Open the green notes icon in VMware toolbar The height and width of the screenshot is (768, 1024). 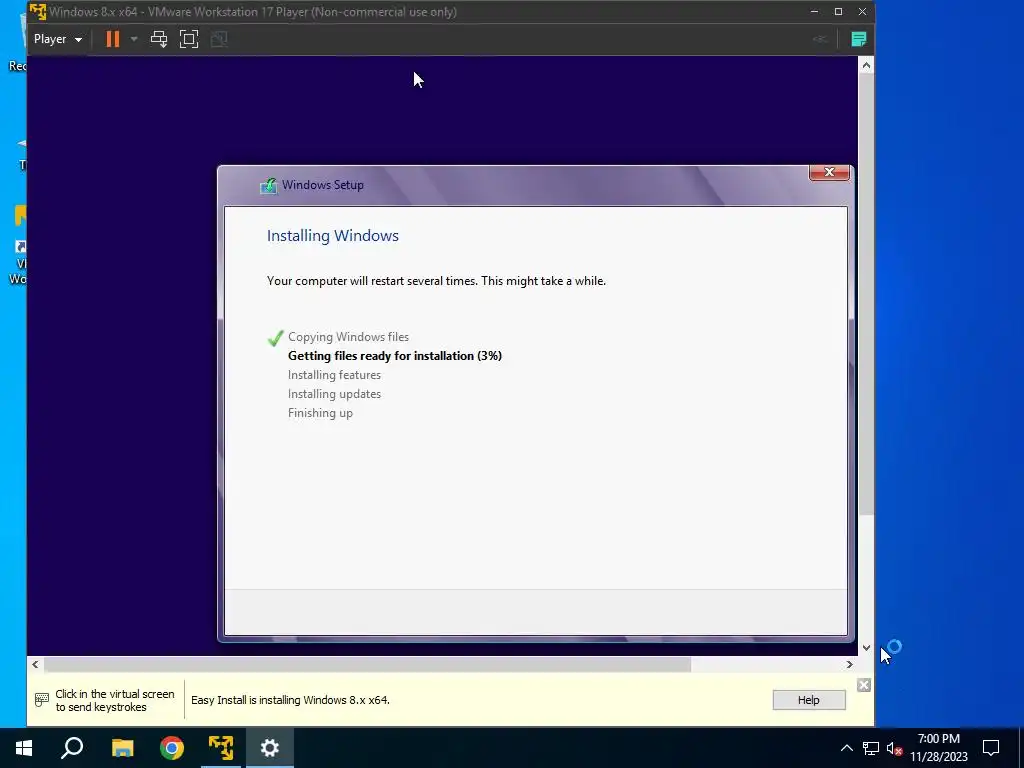(859, 39)
